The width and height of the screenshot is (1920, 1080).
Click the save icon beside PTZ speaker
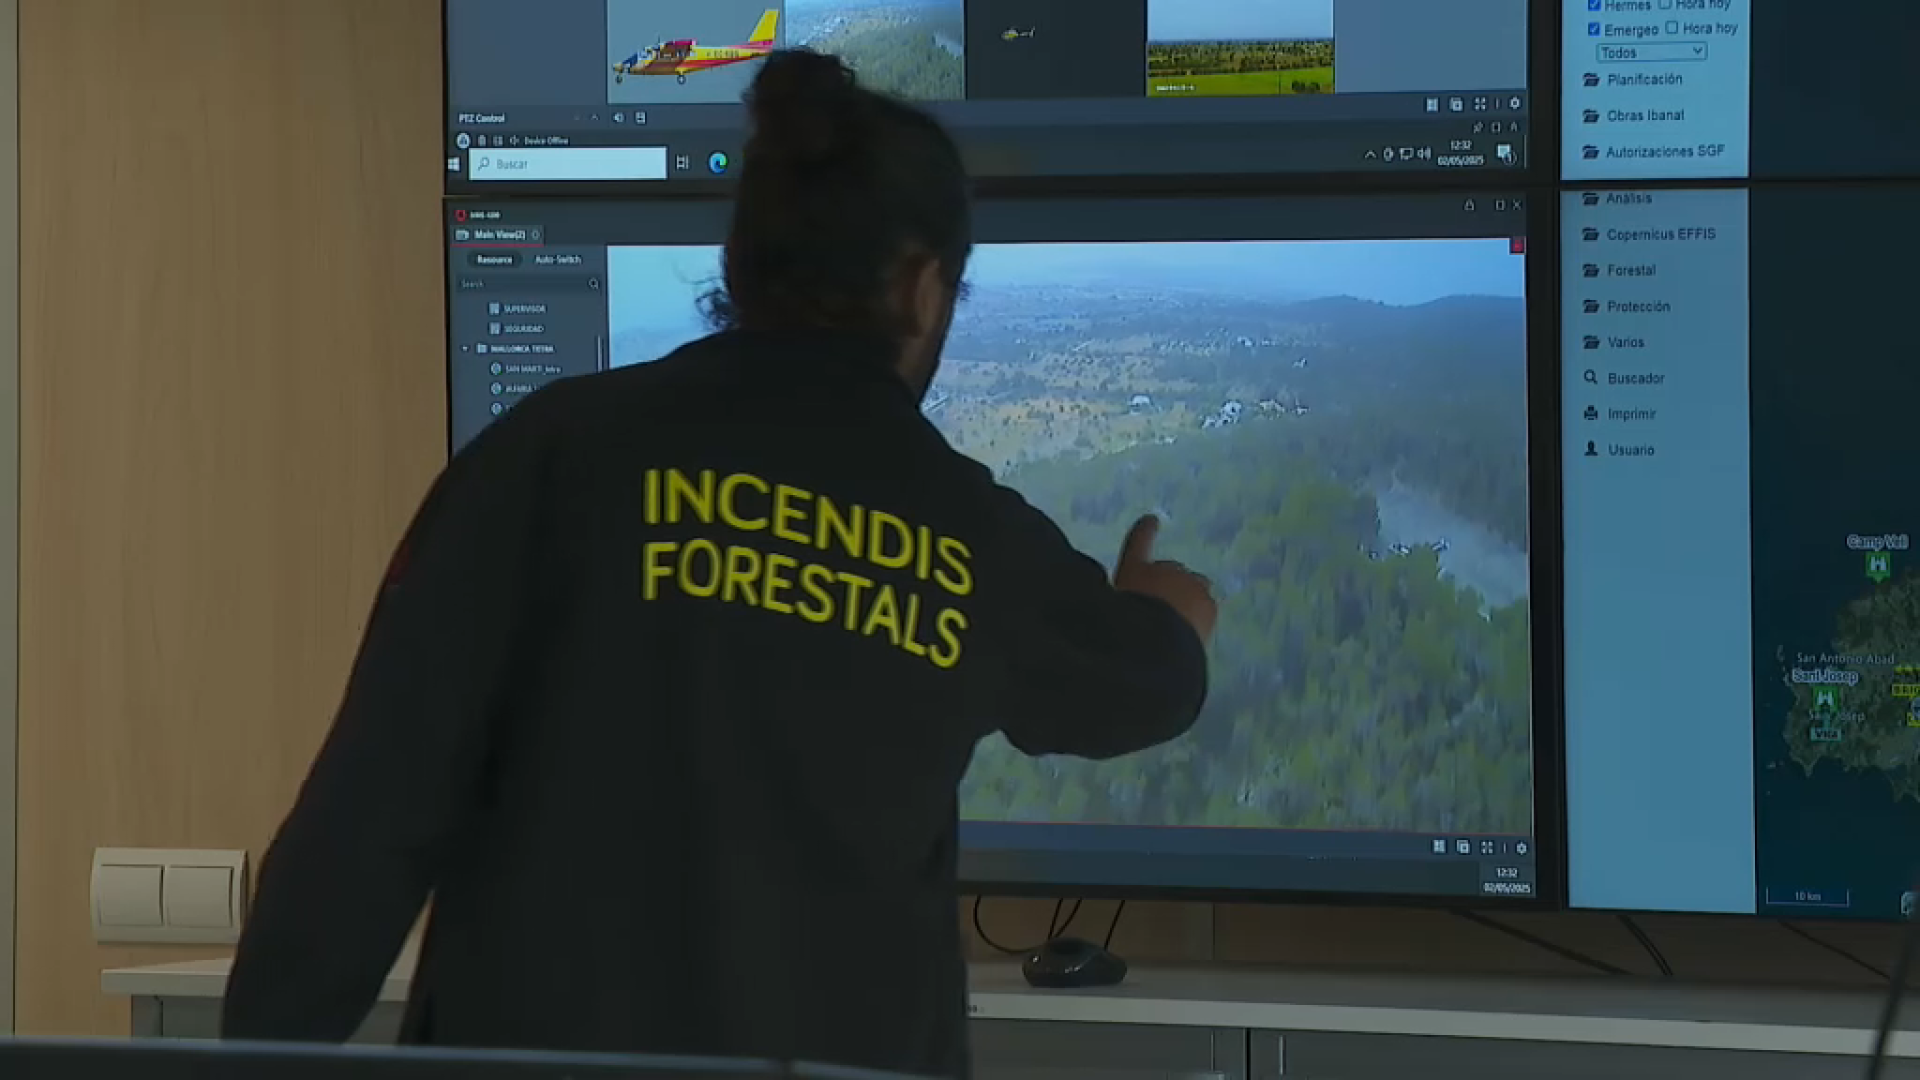coord(641,117)
